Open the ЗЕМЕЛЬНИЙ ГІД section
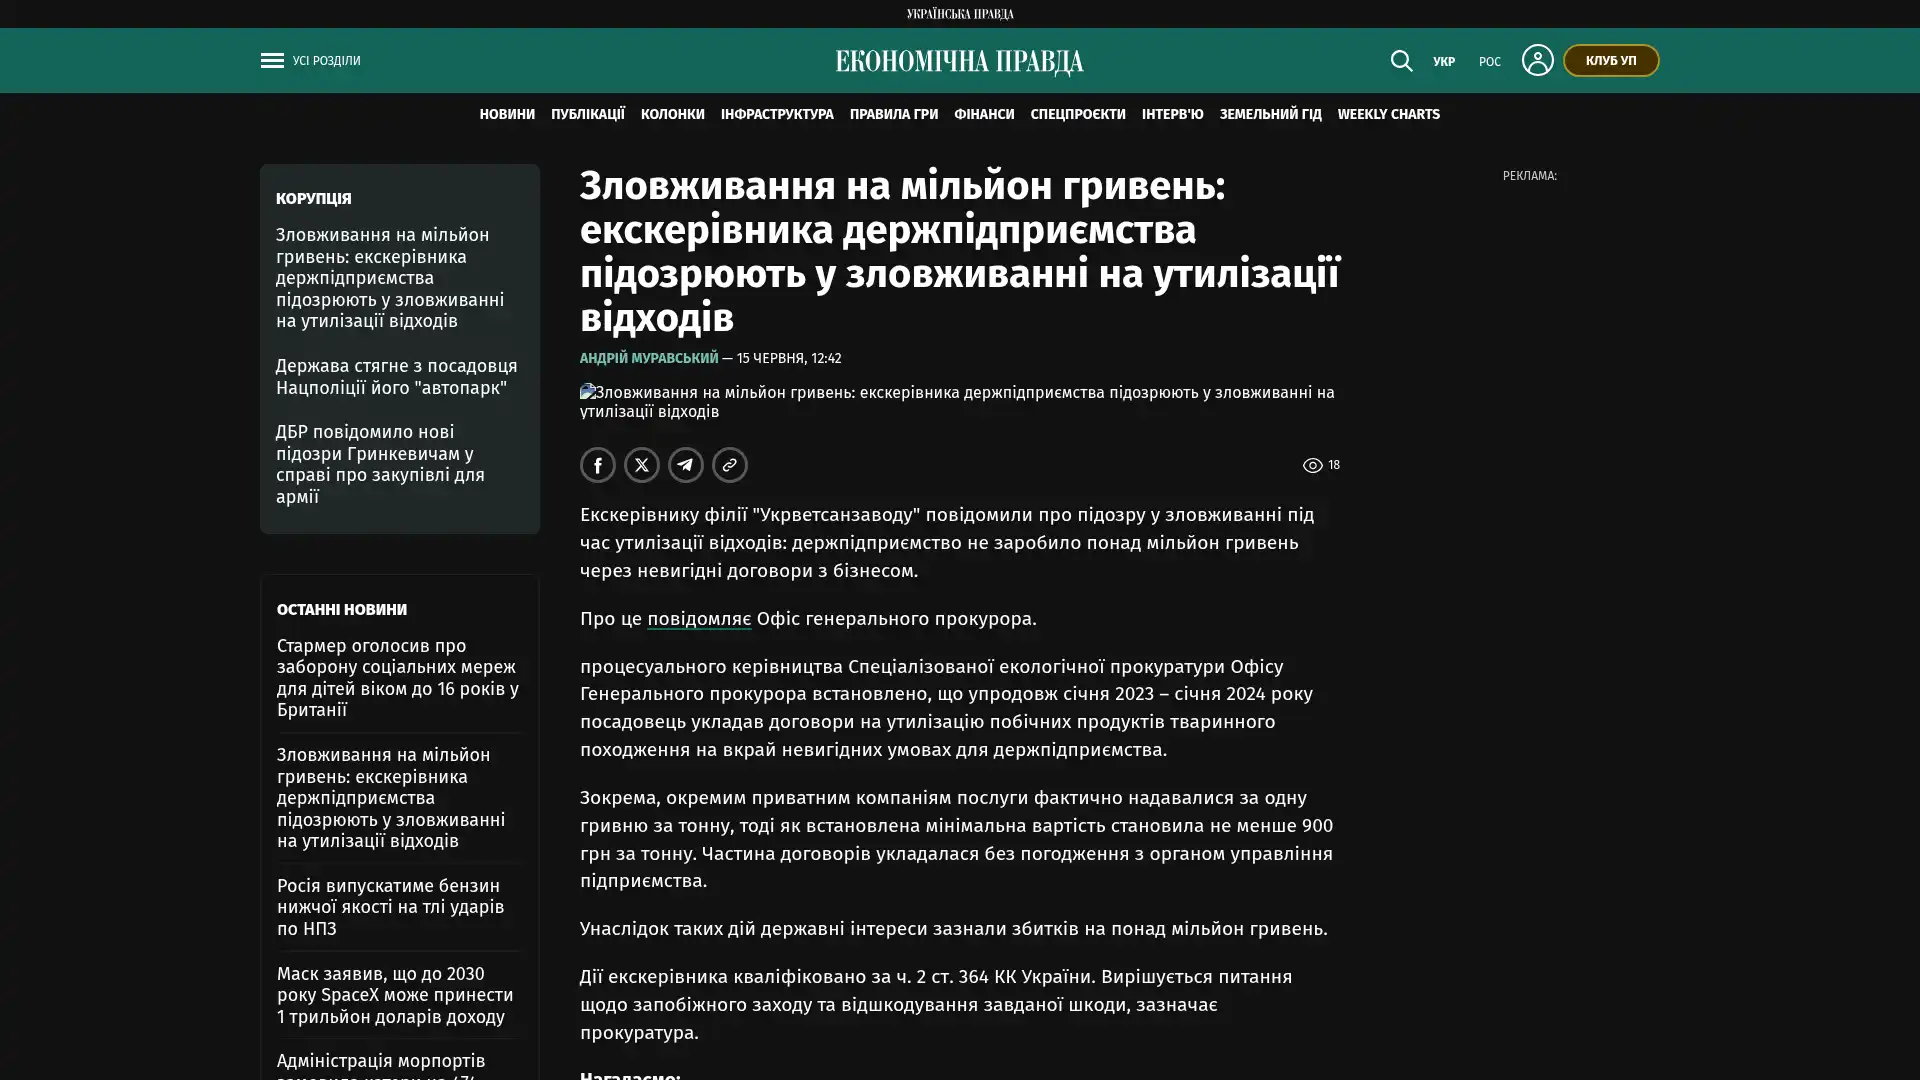 (1270, 114)
